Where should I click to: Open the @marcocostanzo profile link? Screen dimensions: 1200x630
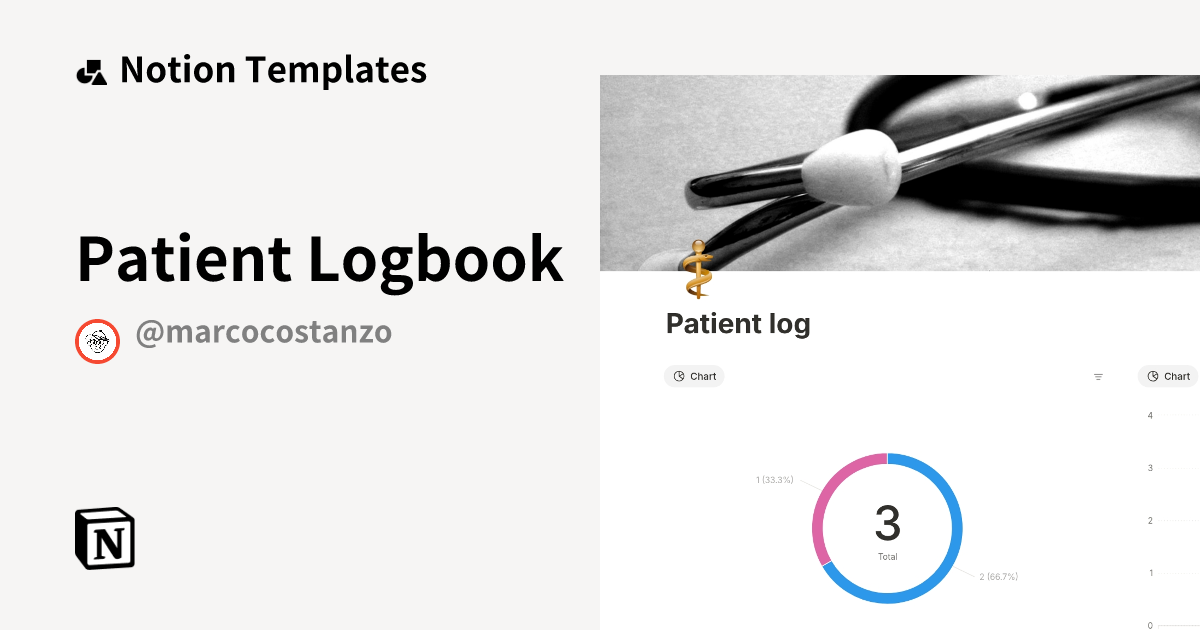pos(265,333)
